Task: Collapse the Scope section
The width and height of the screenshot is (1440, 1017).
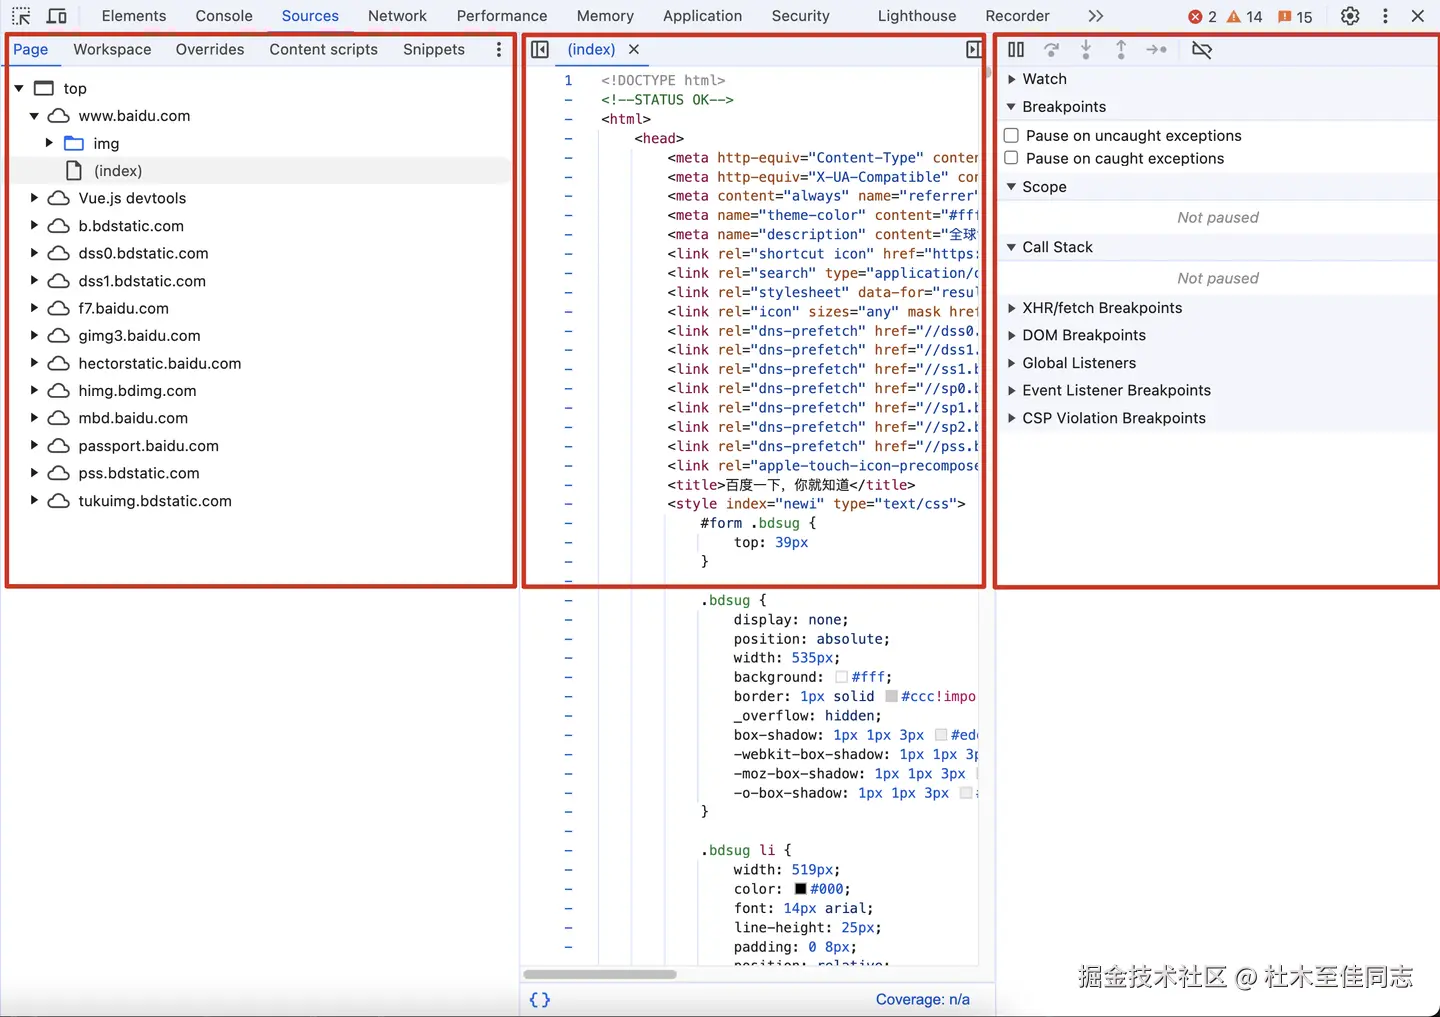Action: click(x=1011, y=187)
